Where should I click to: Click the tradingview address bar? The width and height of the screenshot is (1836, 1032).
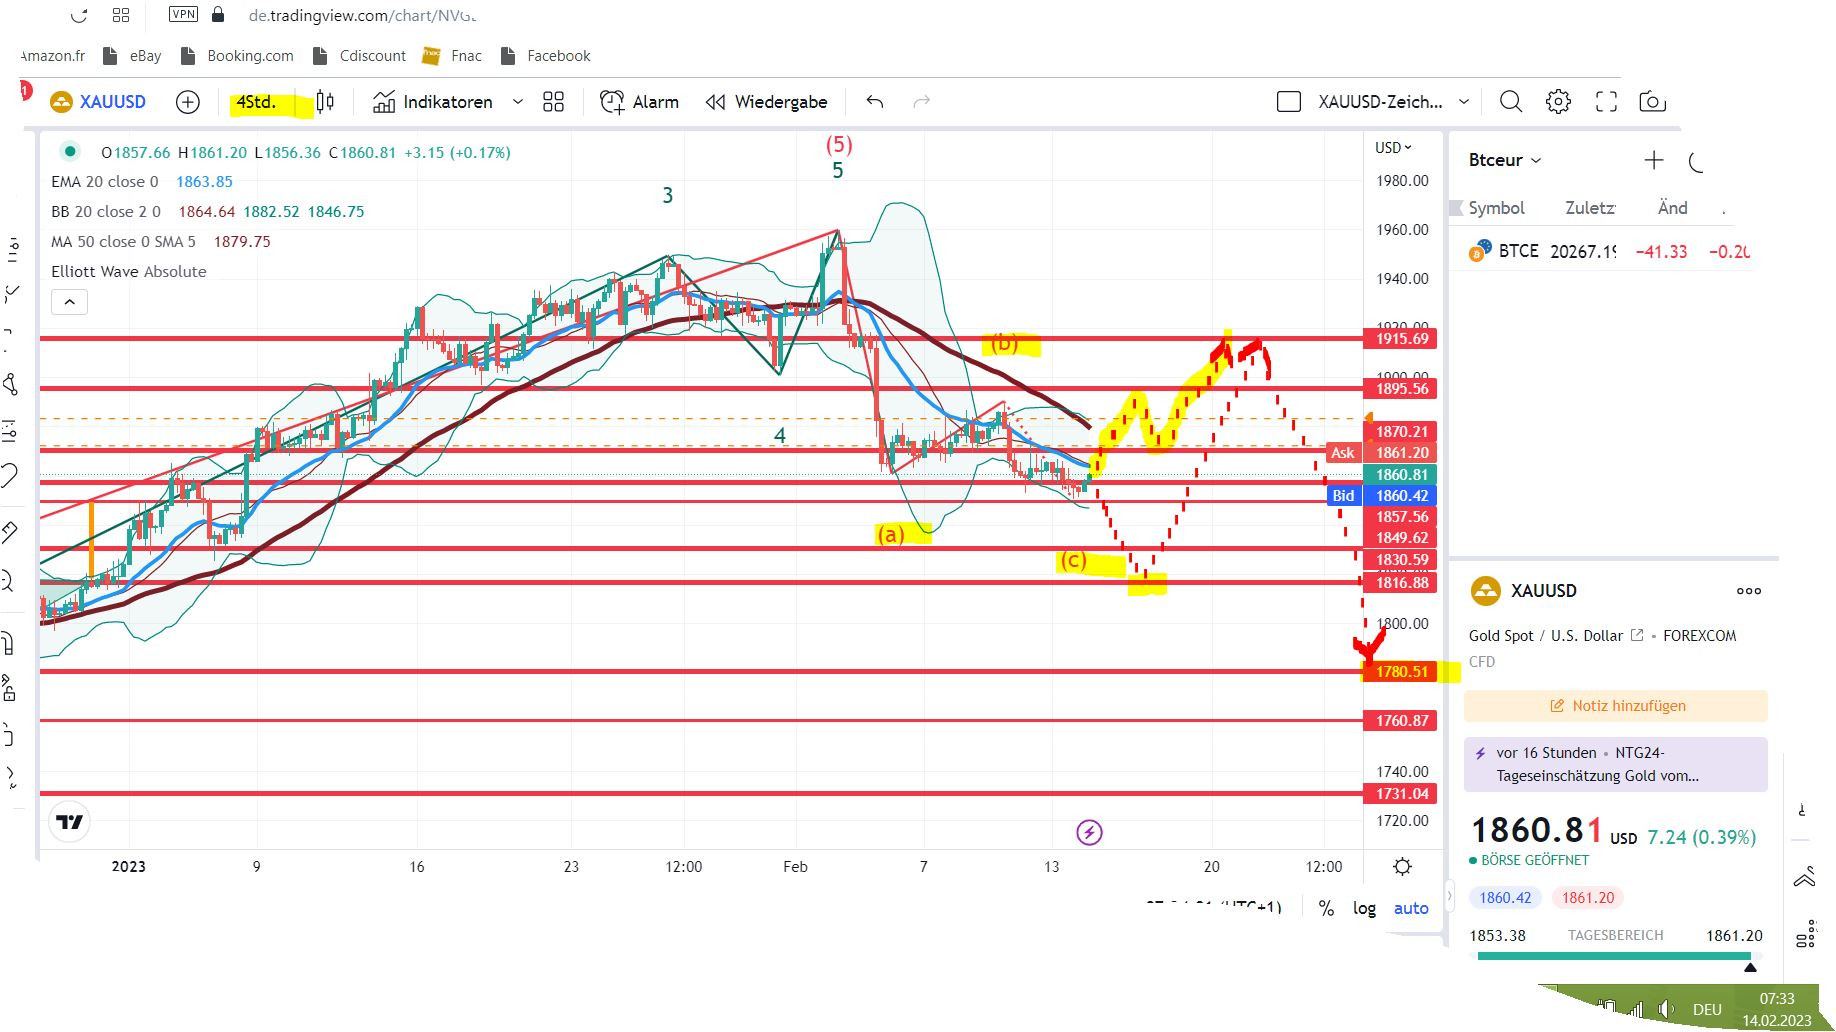click(x=362, y=15)
